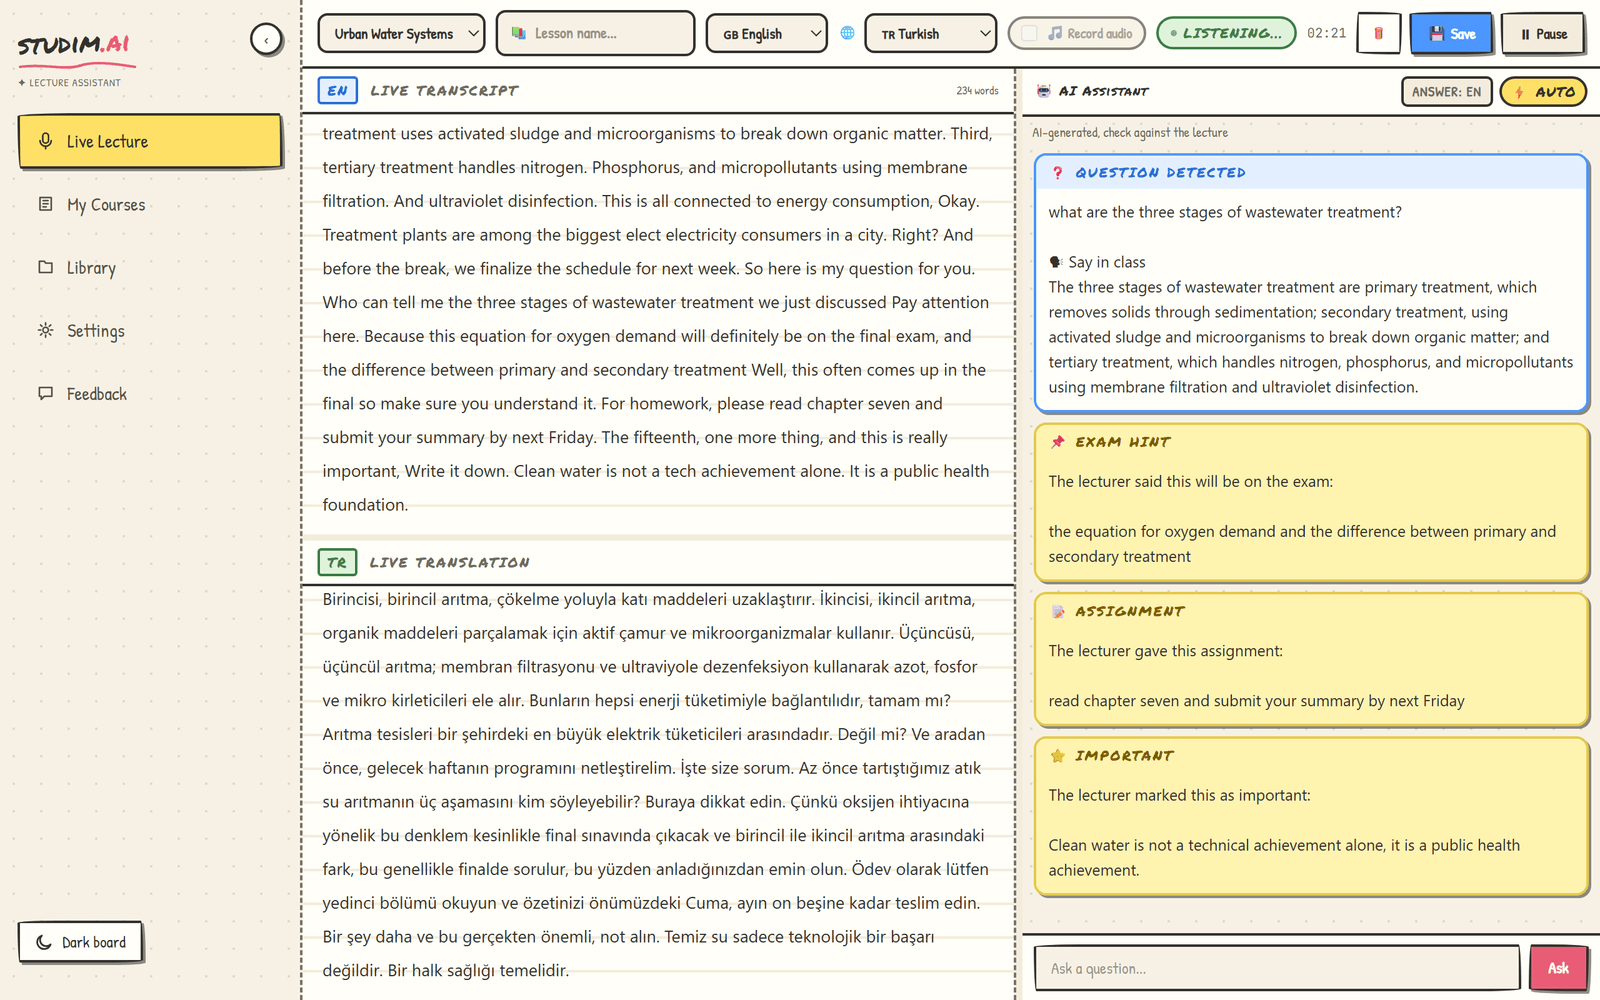Submit with the Ask button
Viewport: 1600px width, 1000px height.
[1558, 968]
